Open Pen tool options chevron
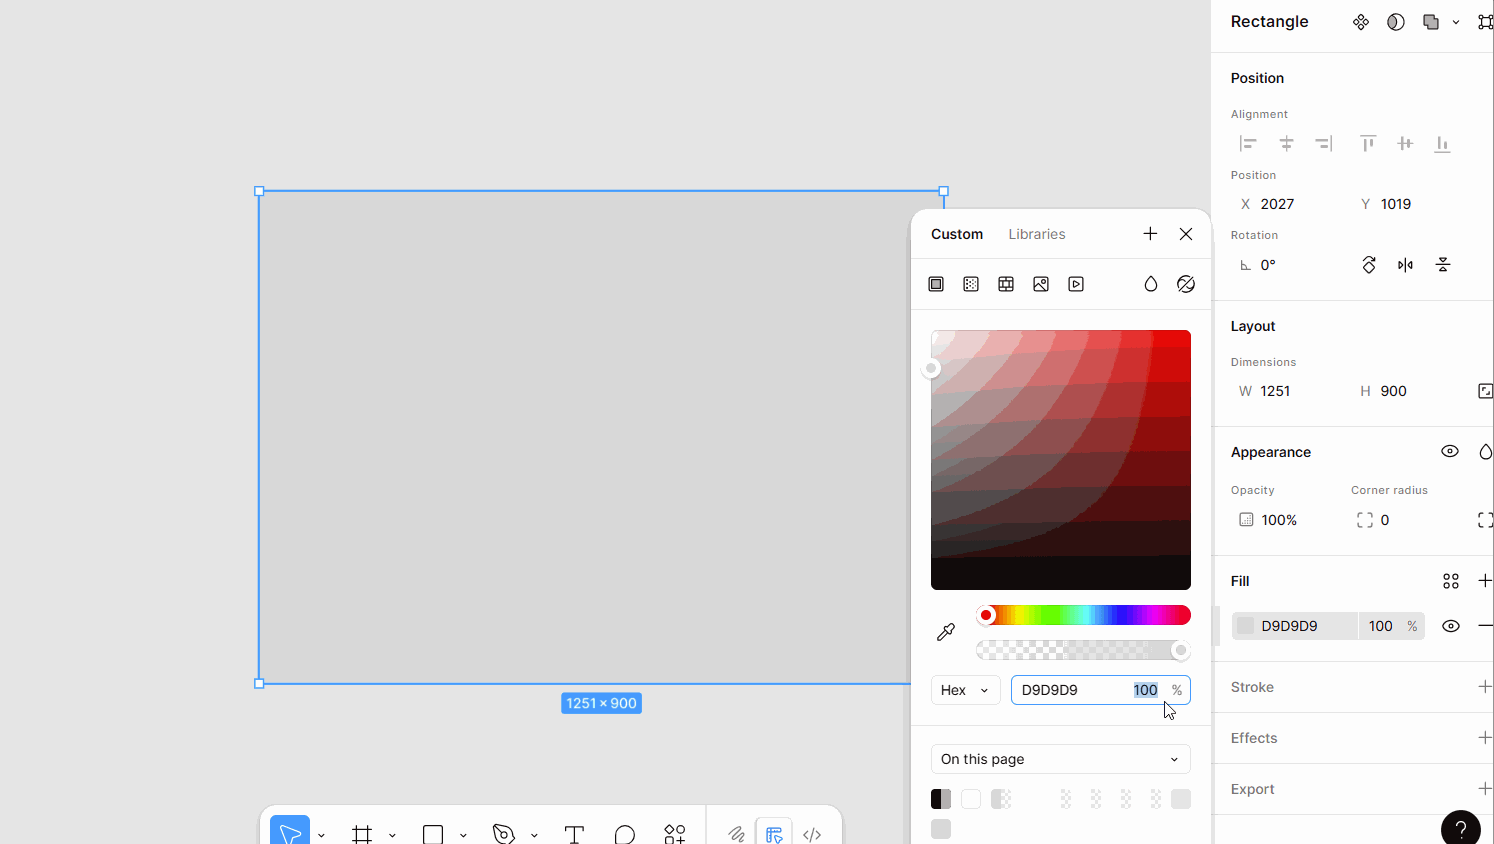The image size is (1494, 844). tap(534, 835)
